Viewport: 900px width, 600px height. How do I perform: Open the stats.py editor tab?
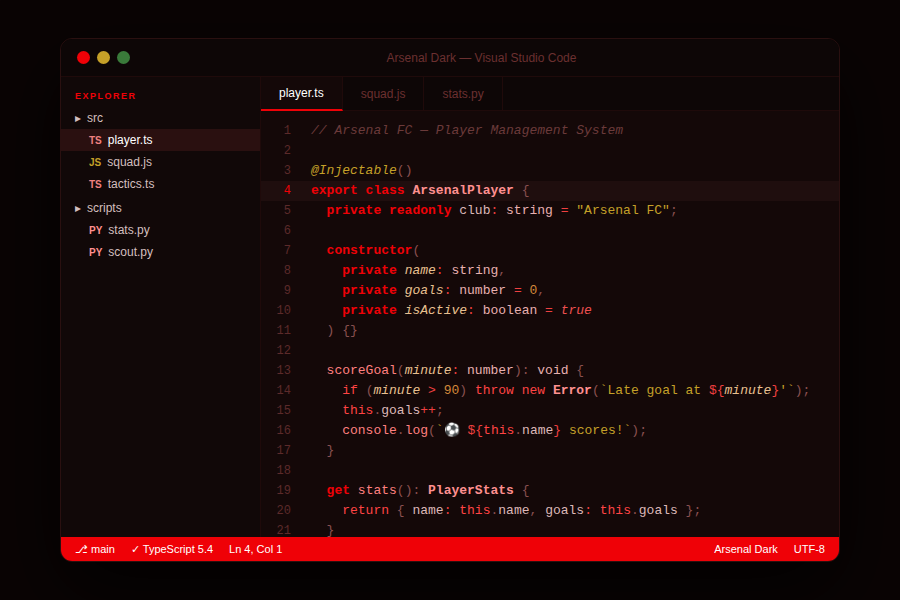pos(463,94)
